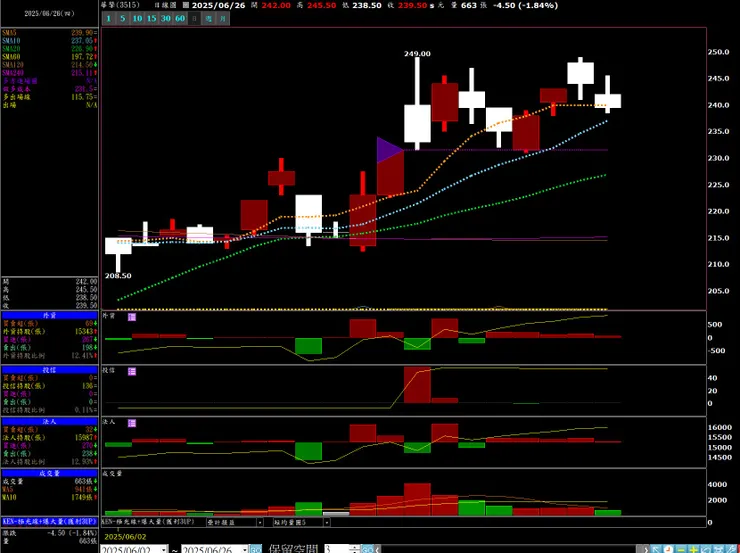Select the KEN strategy label in left panel

tap(50, 522)
